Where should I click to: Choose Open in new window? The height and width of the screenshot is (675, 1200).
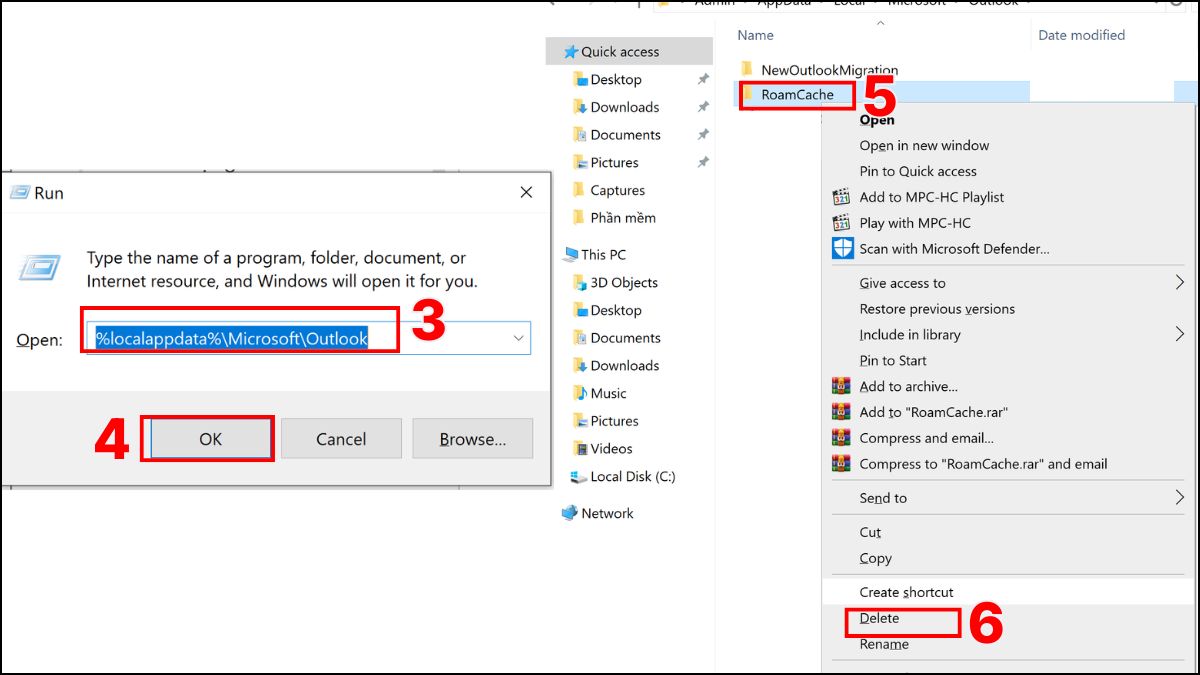924,145
